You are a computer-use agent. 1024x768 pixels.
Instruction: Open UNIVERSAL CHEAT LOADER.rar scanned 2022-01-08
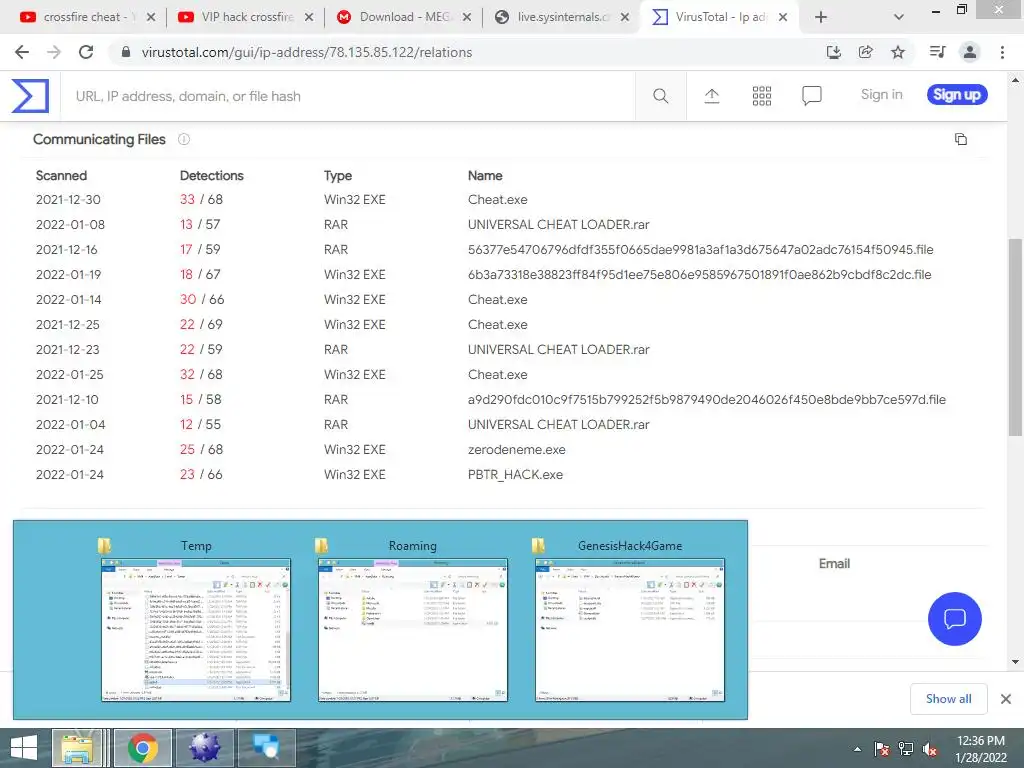[x=558, y=225]
